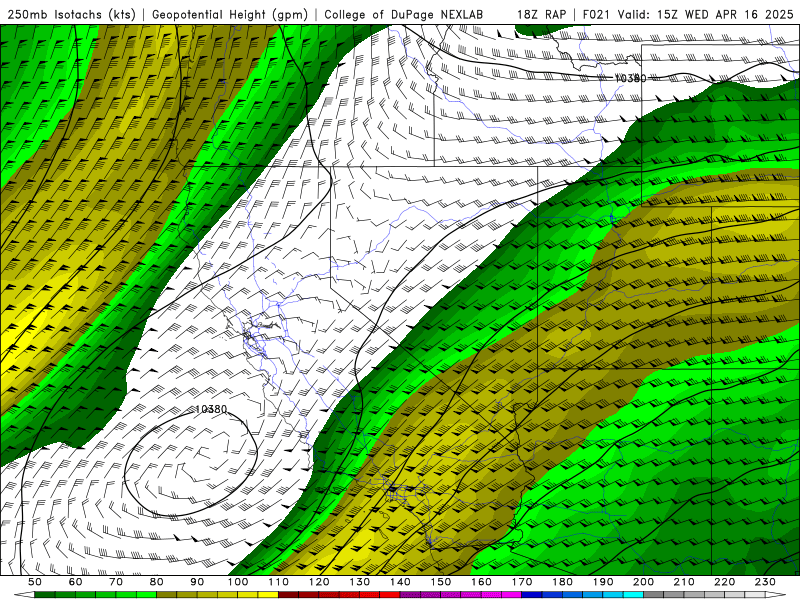The height and width of the screenshot is (600, 800).
Task: Click the 10380 contour label on the northern ridge line
Action: tap(630, 78)
